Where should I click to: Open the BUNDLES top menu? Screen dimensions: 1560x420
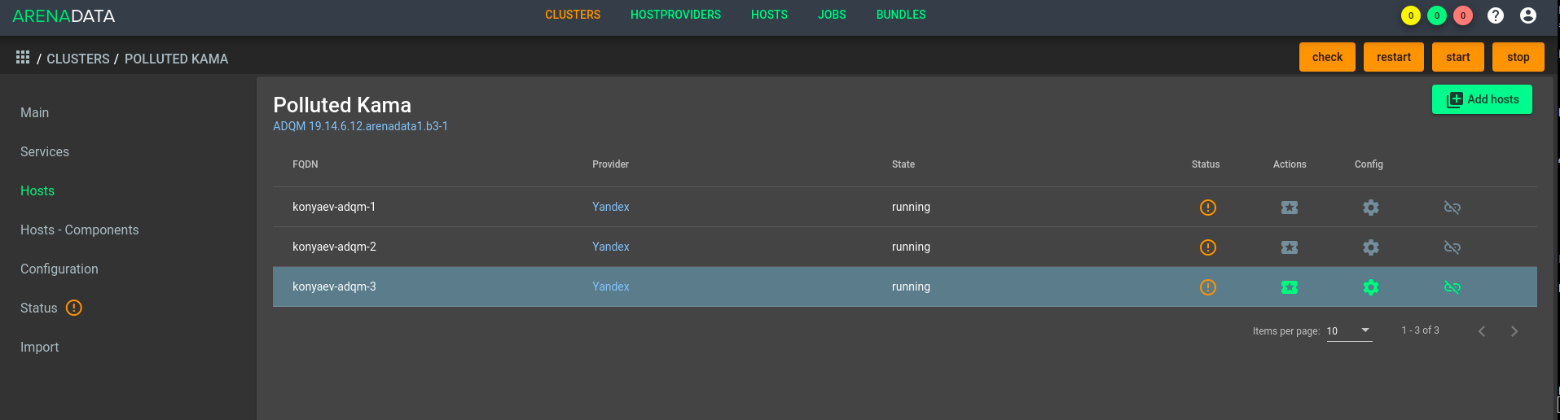(900, 15)
